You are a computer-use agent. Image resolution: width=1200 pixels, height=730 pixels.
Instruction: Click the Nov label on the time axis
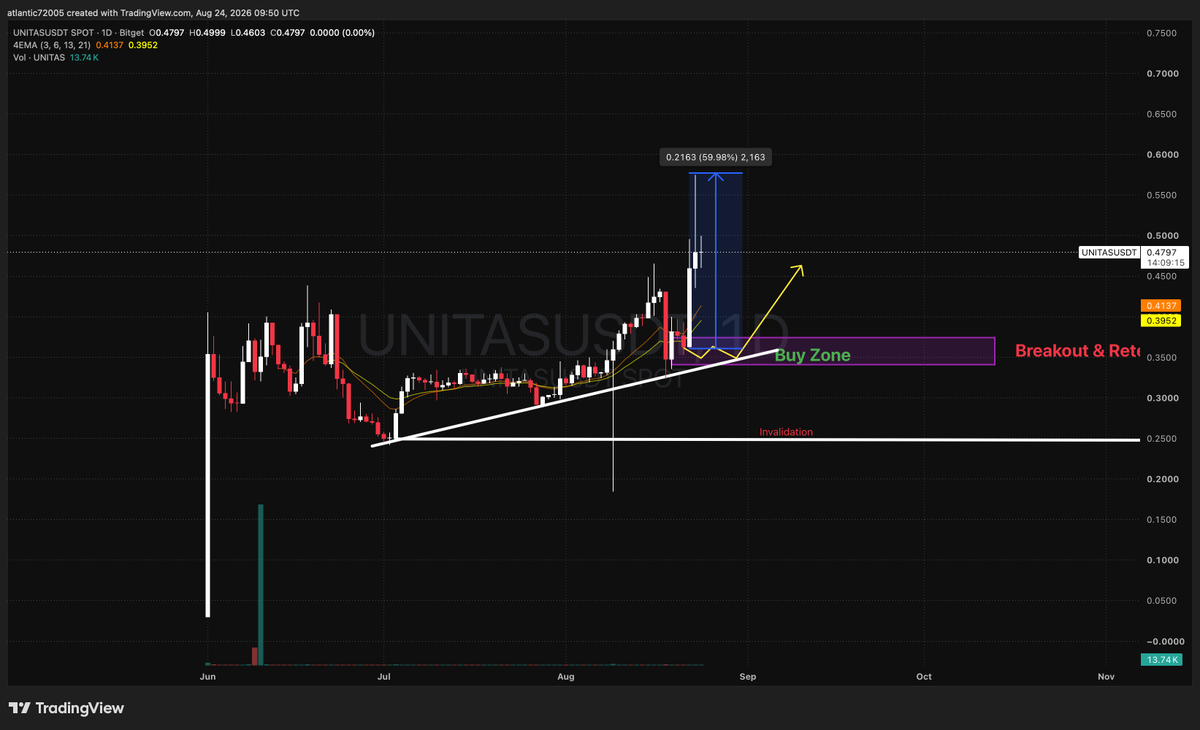point(1106,677)
